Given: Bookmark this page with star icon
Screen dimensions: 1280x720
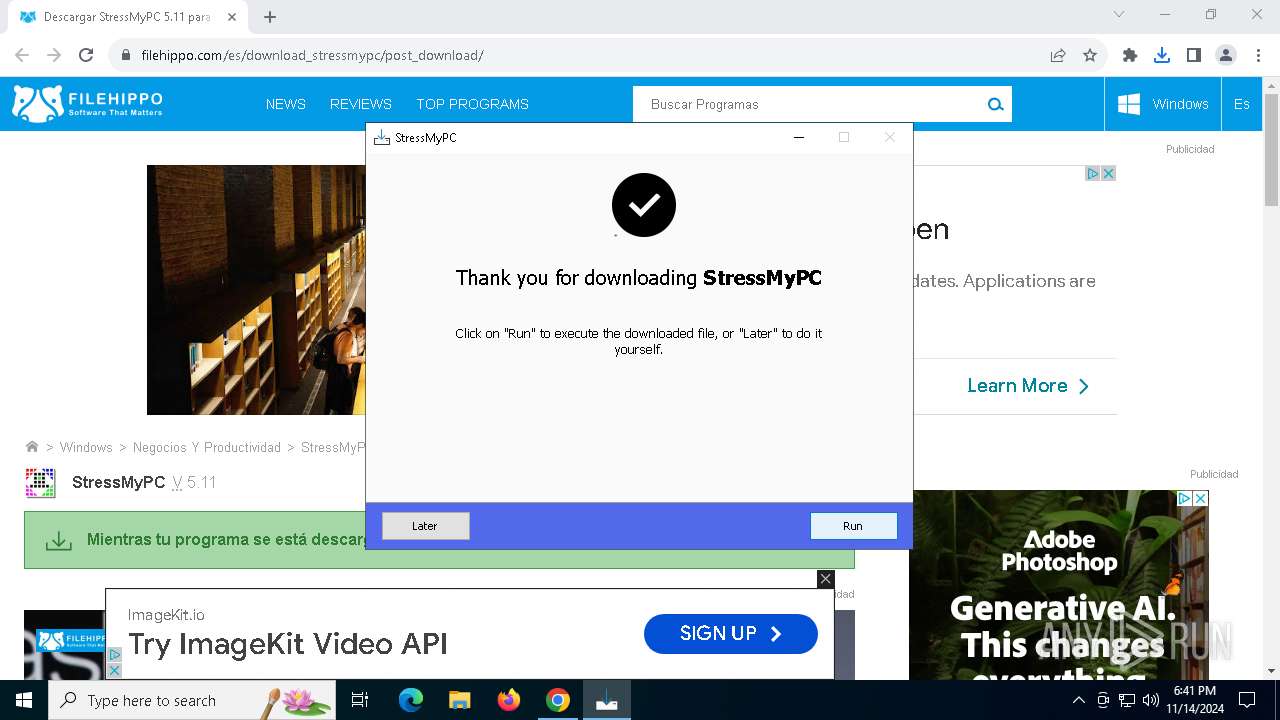Looking at the screenshot, I should tap(1090, 55).
